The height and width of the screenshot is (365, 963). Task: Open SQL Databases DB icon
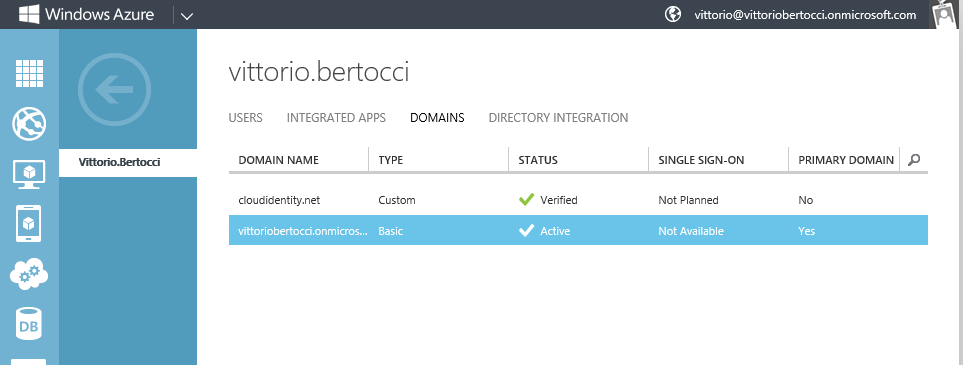(x=29, y=324)
